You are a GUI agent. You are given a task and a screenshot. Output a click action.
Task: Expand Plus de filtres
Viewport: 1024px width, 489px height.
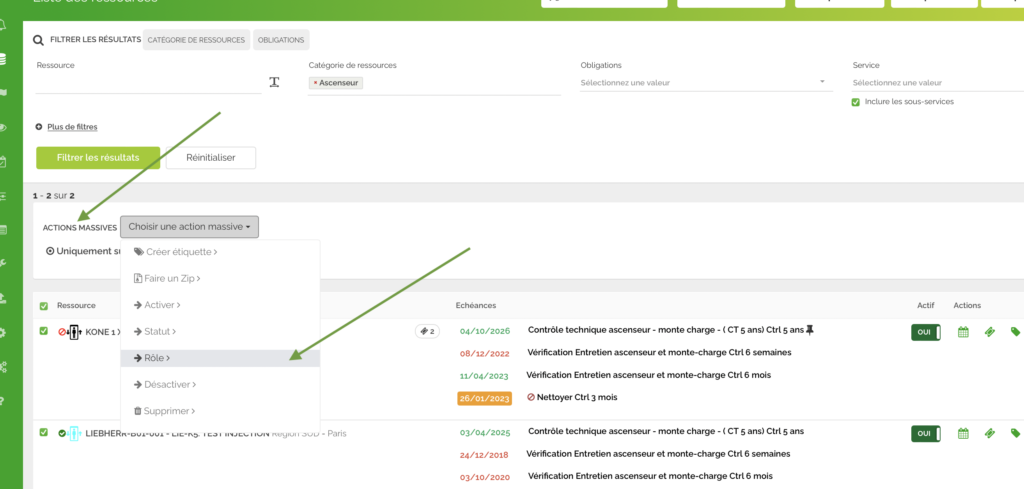71,127
